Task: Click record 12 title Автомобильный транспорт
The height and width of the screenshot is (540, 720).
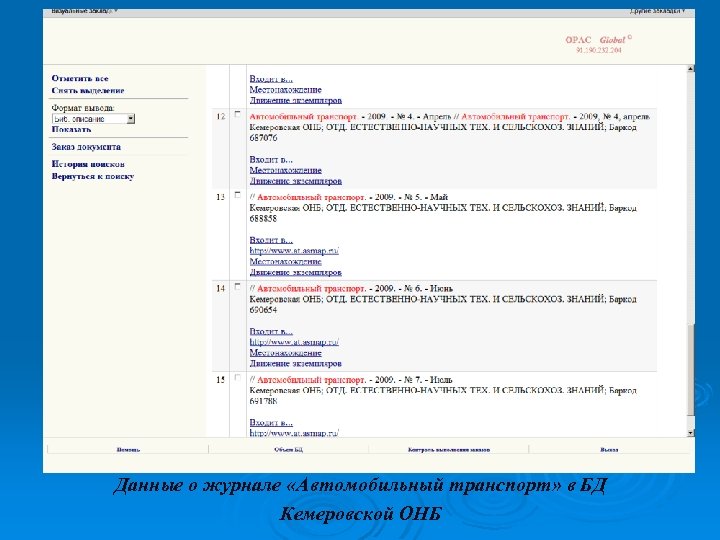Action: (303, 117)
